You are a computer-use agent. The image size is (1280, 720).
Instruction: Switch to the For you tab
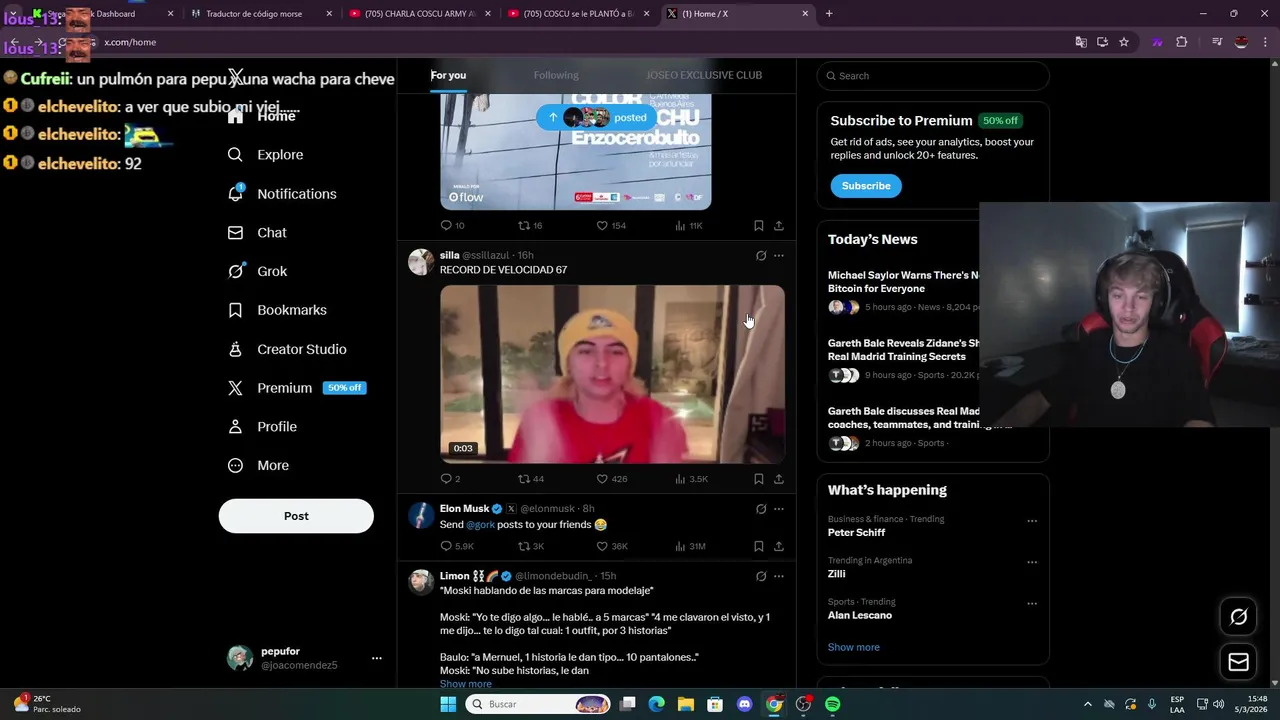448,75
